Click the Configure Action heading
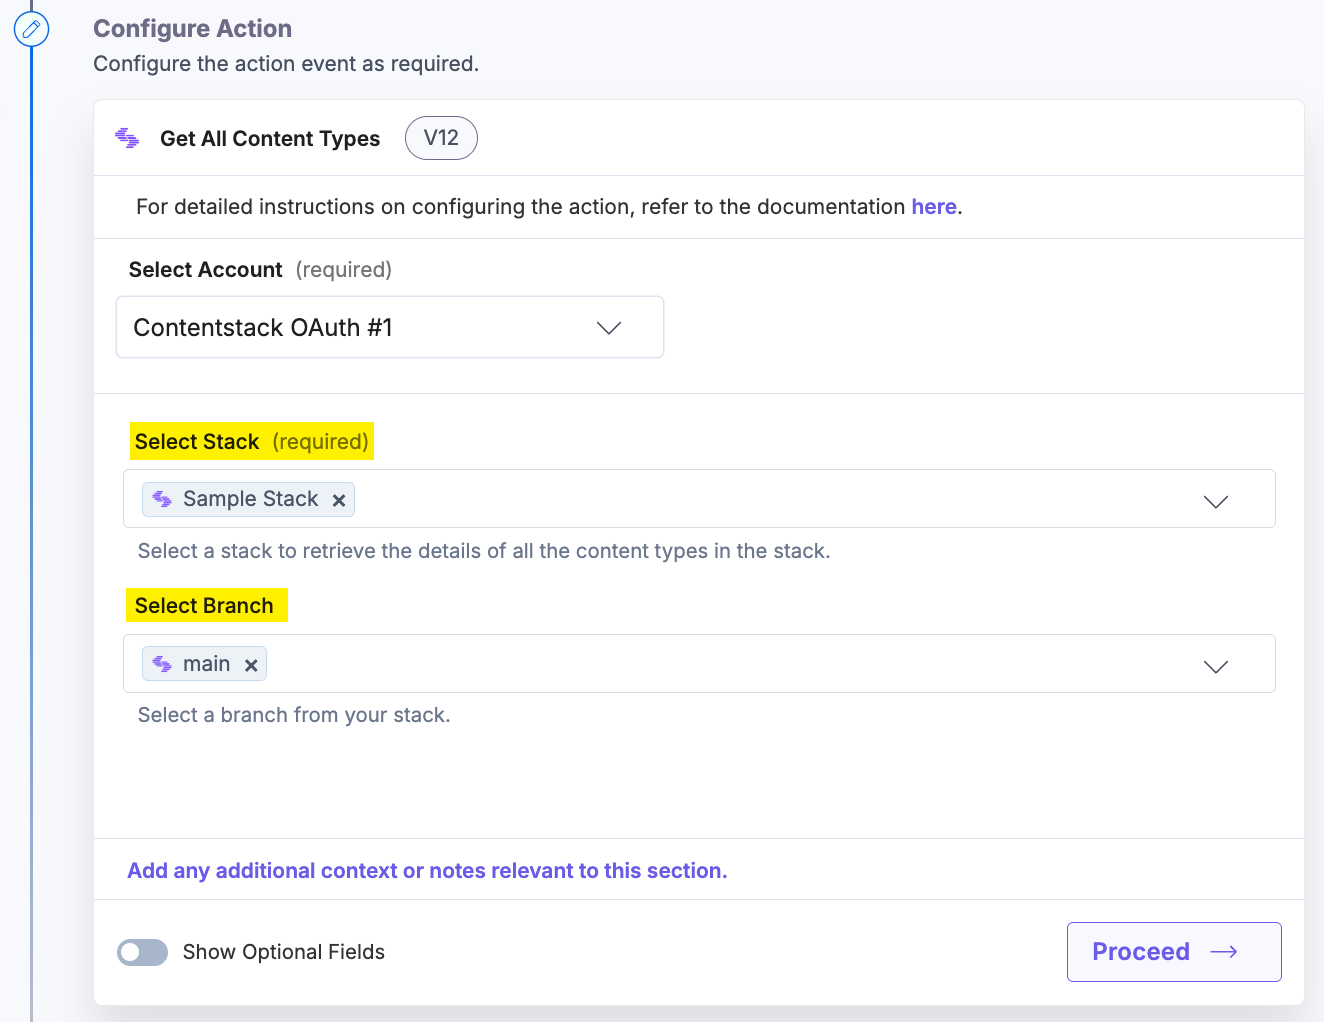 (x=193, y=29)
